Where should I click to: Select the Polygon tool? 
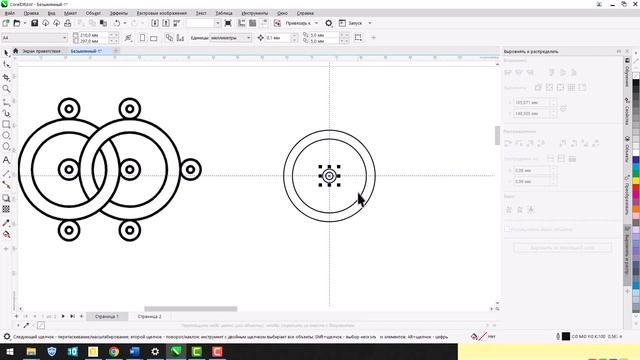click(6, 147)
